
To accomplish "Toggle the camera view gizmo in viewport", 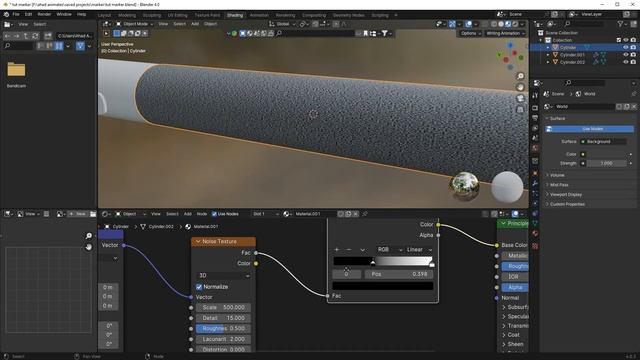I will (520, 98).
